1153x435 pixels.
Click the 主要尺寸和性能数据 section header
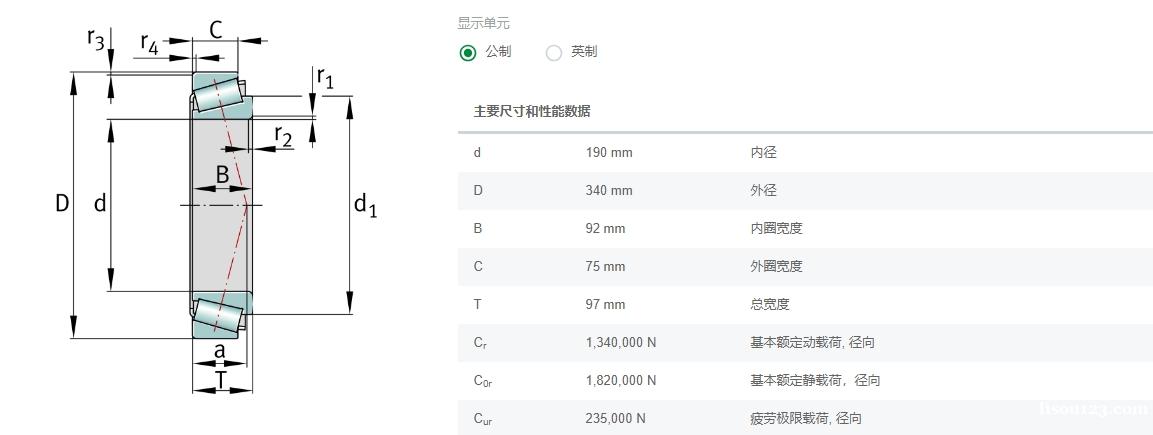pyautogui.click(x=532, y=112)
